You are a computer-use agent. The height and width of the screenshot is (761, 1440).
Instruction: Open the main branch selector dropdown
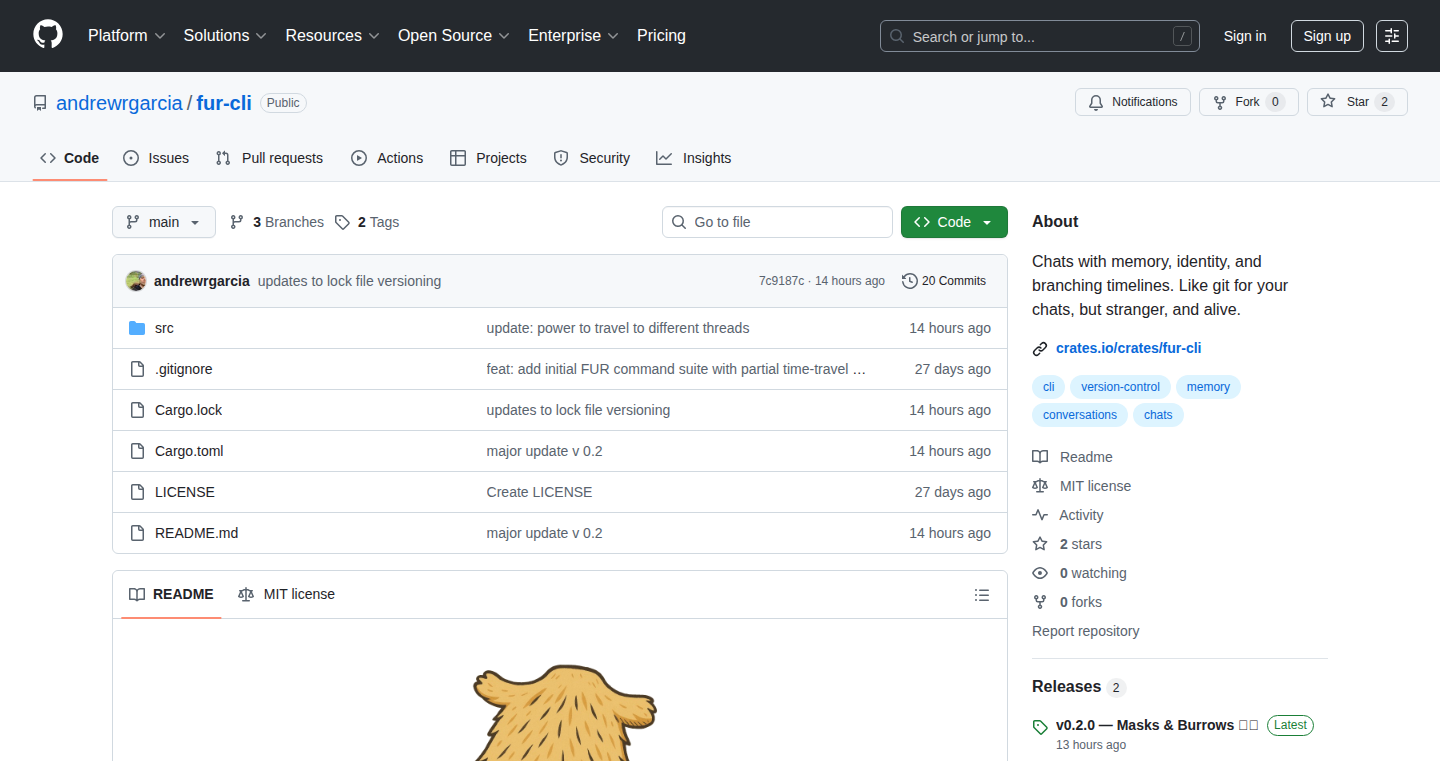pyautogui.click(x=164, y=222)
